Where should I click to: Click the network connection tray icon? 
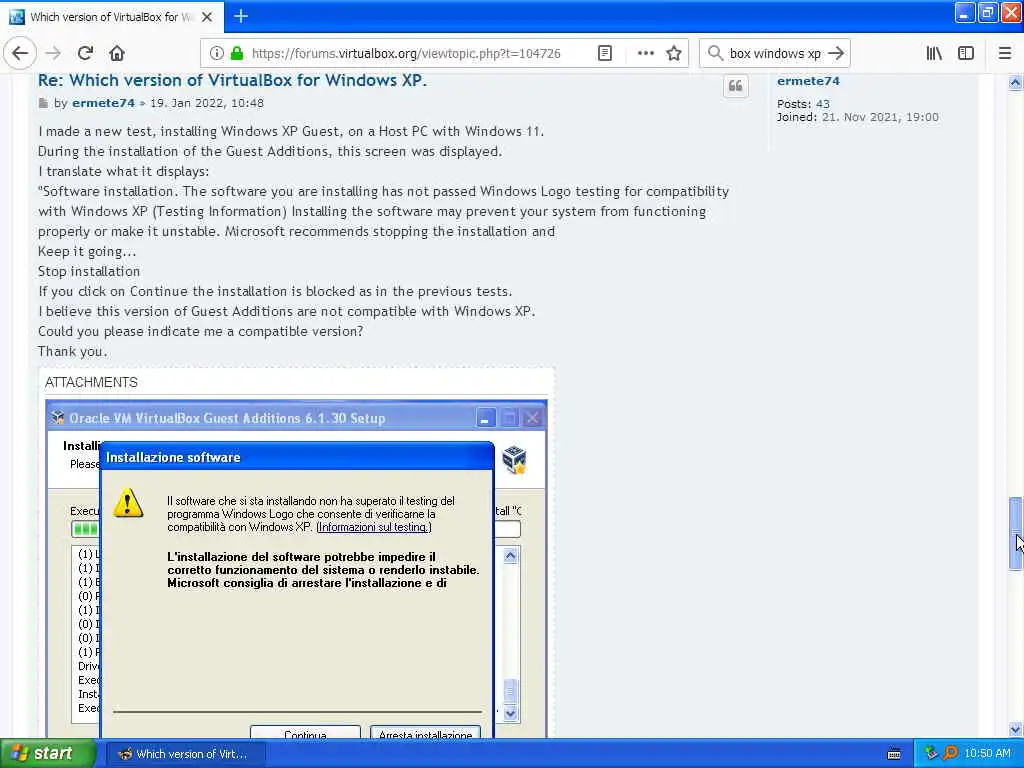[x=931, y=753]
